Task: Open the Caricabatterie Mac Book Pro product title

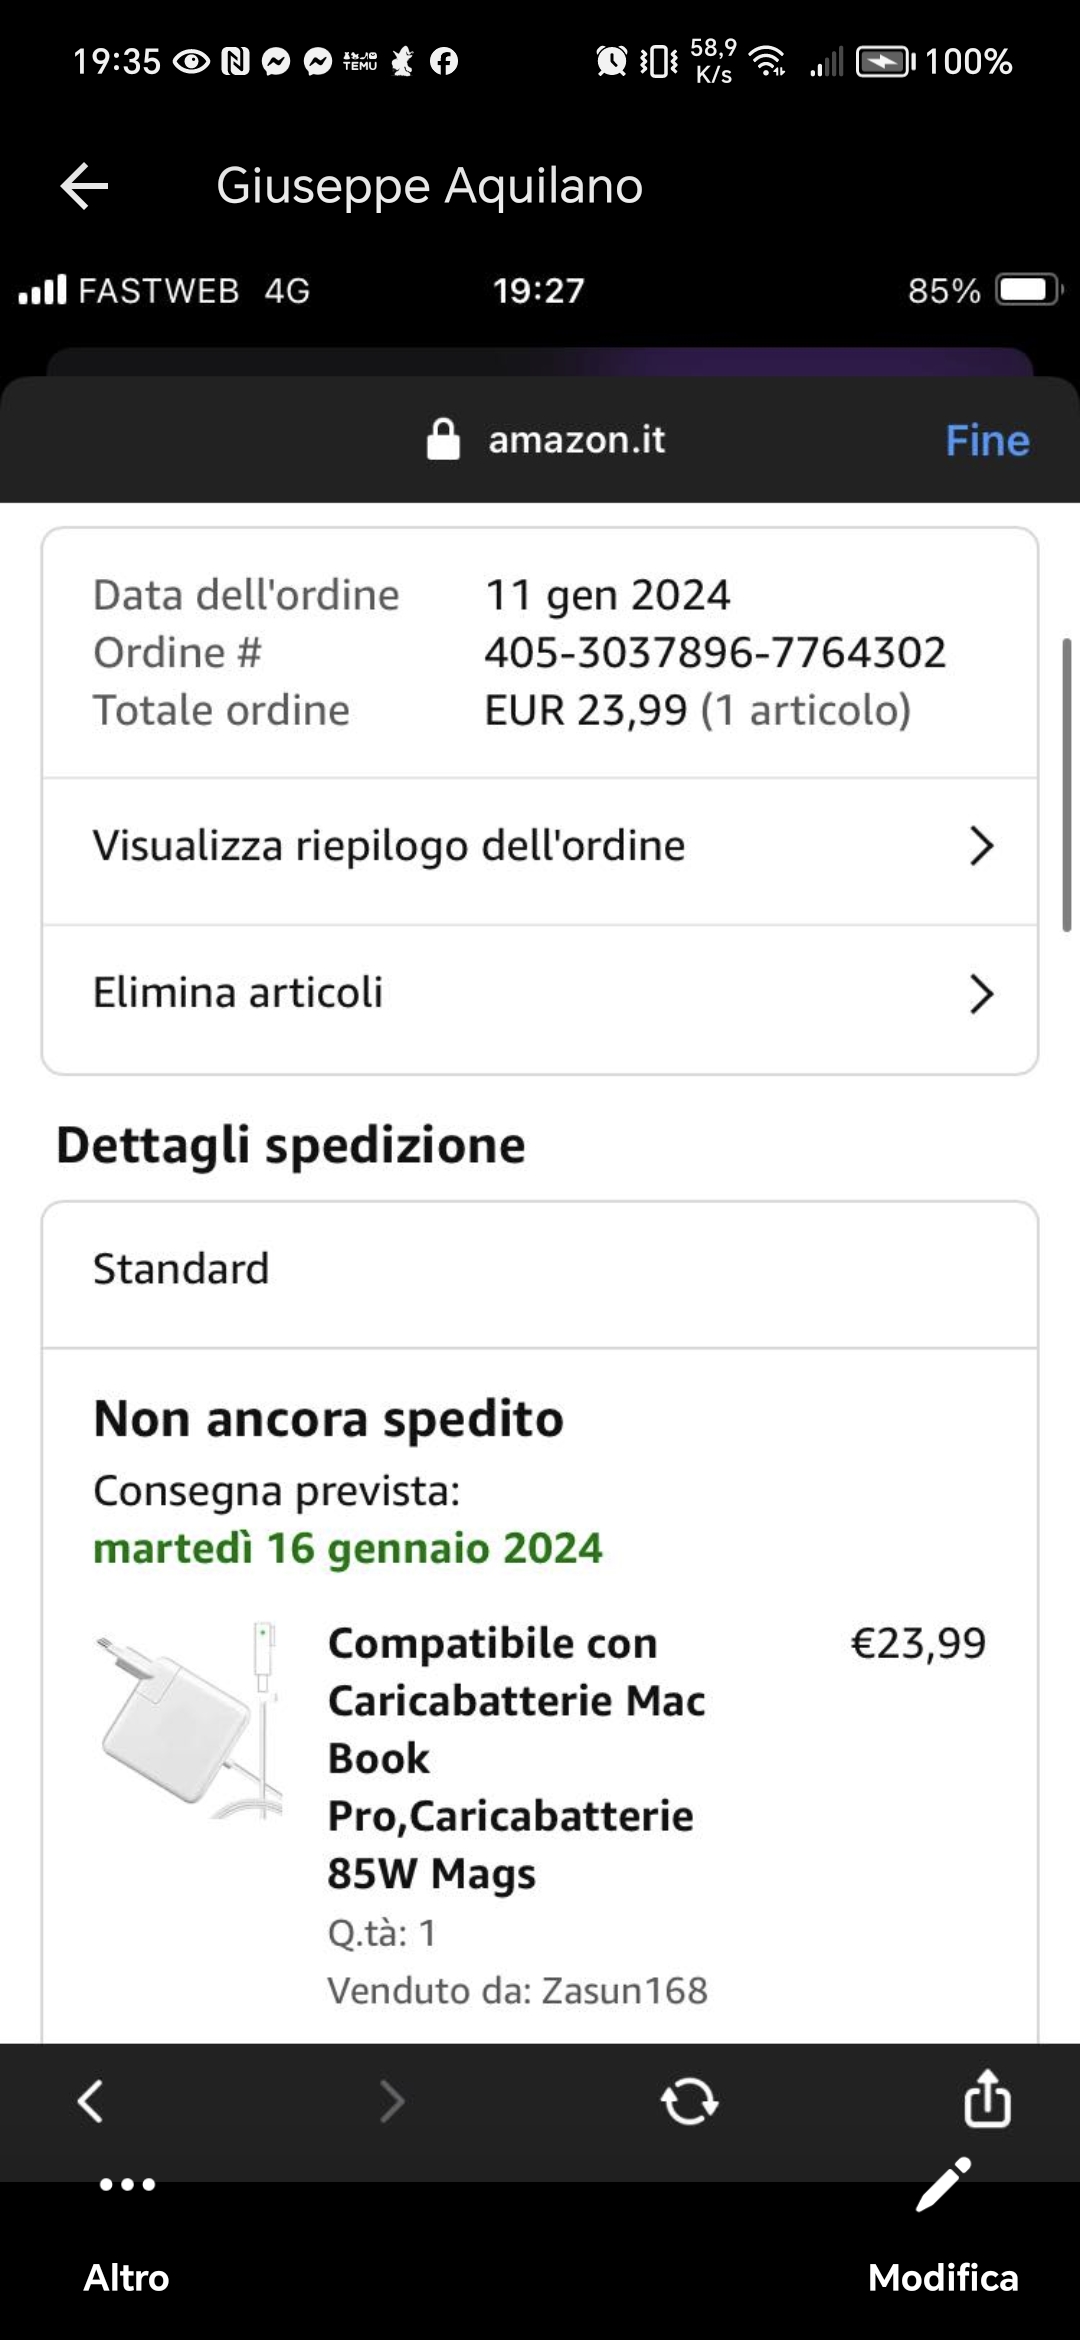Action: [516, 1757]
